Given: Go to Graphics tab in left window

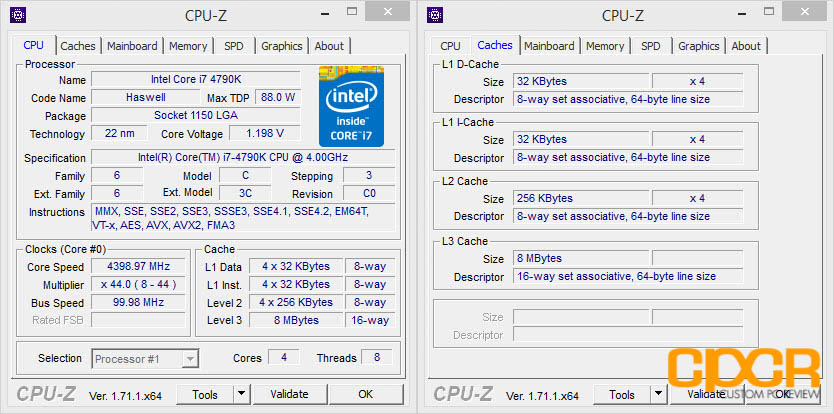Looking at the screenshot, I should pyautogui.click(x=281, y=46).
